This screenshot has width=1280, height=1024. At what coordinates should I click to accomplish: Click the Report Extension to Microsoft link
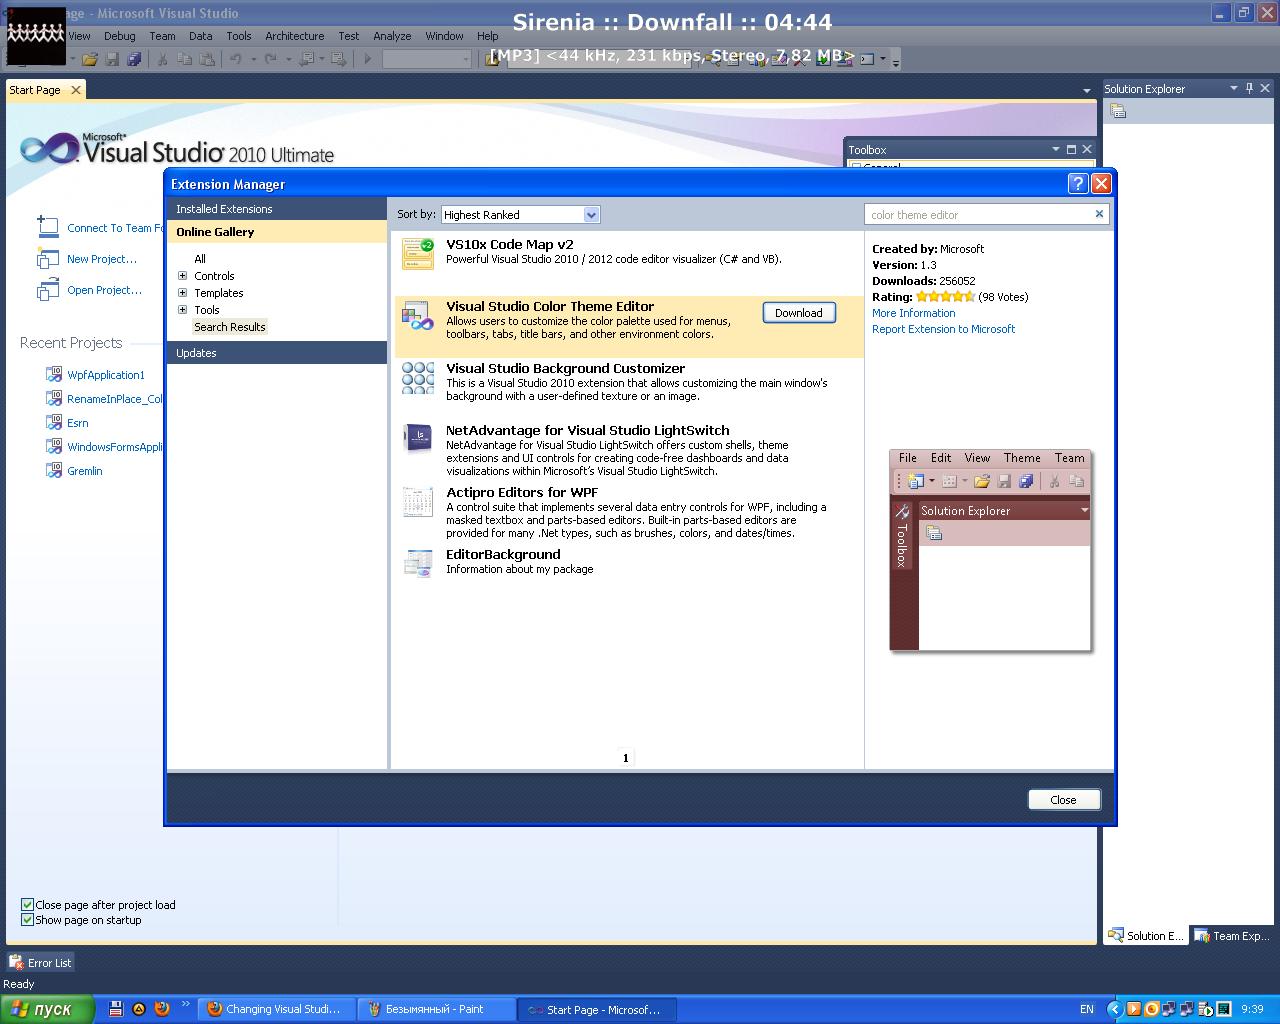[x=943, y=329]
